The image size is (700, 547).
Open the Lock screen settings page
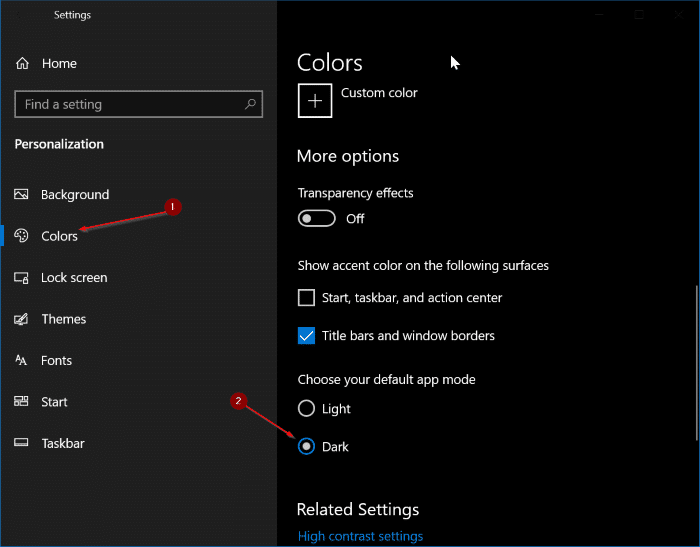74,278
